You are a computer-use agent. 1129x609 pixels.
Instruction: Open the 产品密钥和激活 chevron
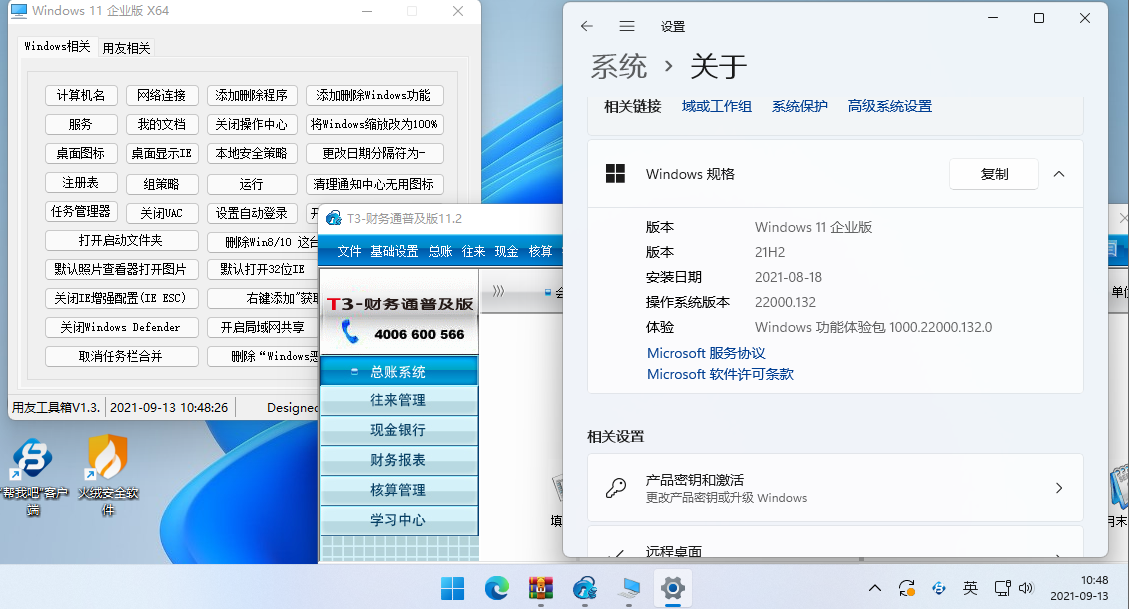[1059, 488]
